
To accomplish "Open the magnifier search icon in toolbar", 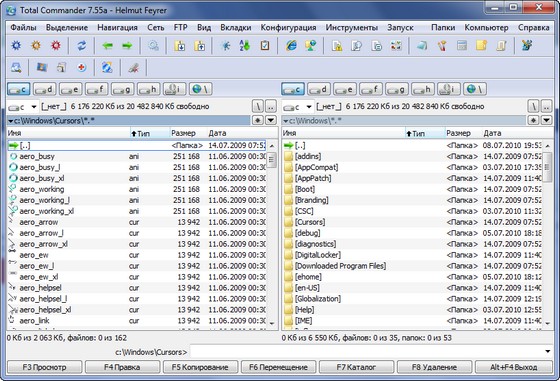I will pos(154,46).
